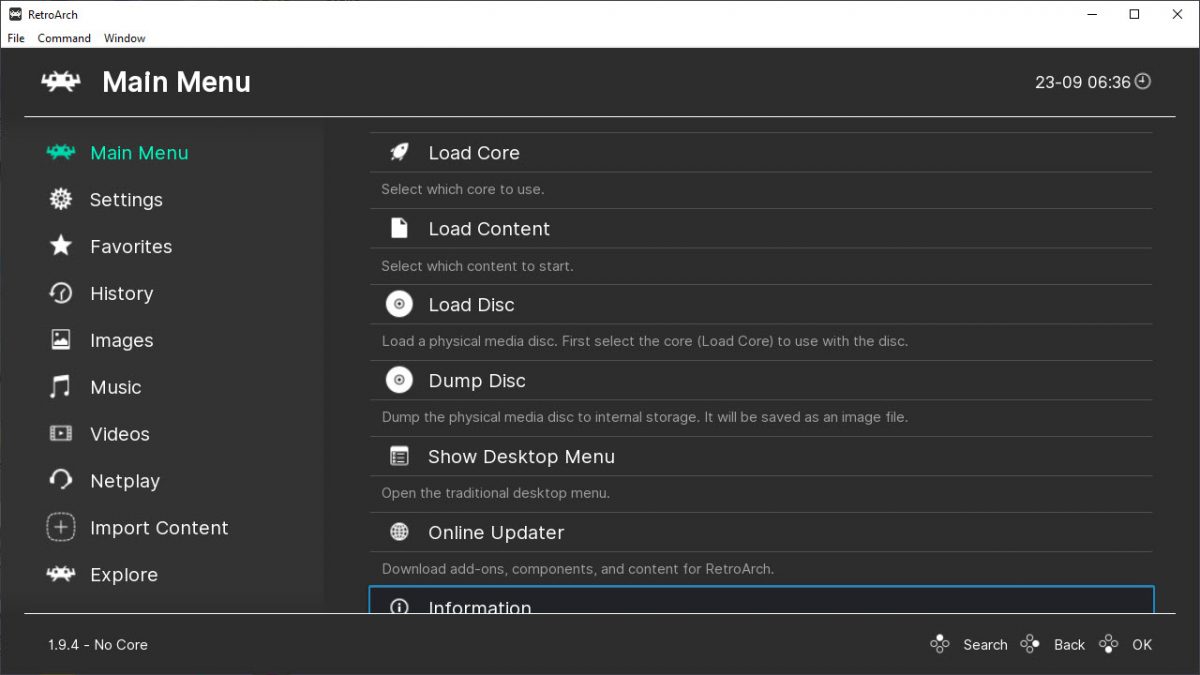
Task: Open the Window menu
Action: click(x=124, y=38)
